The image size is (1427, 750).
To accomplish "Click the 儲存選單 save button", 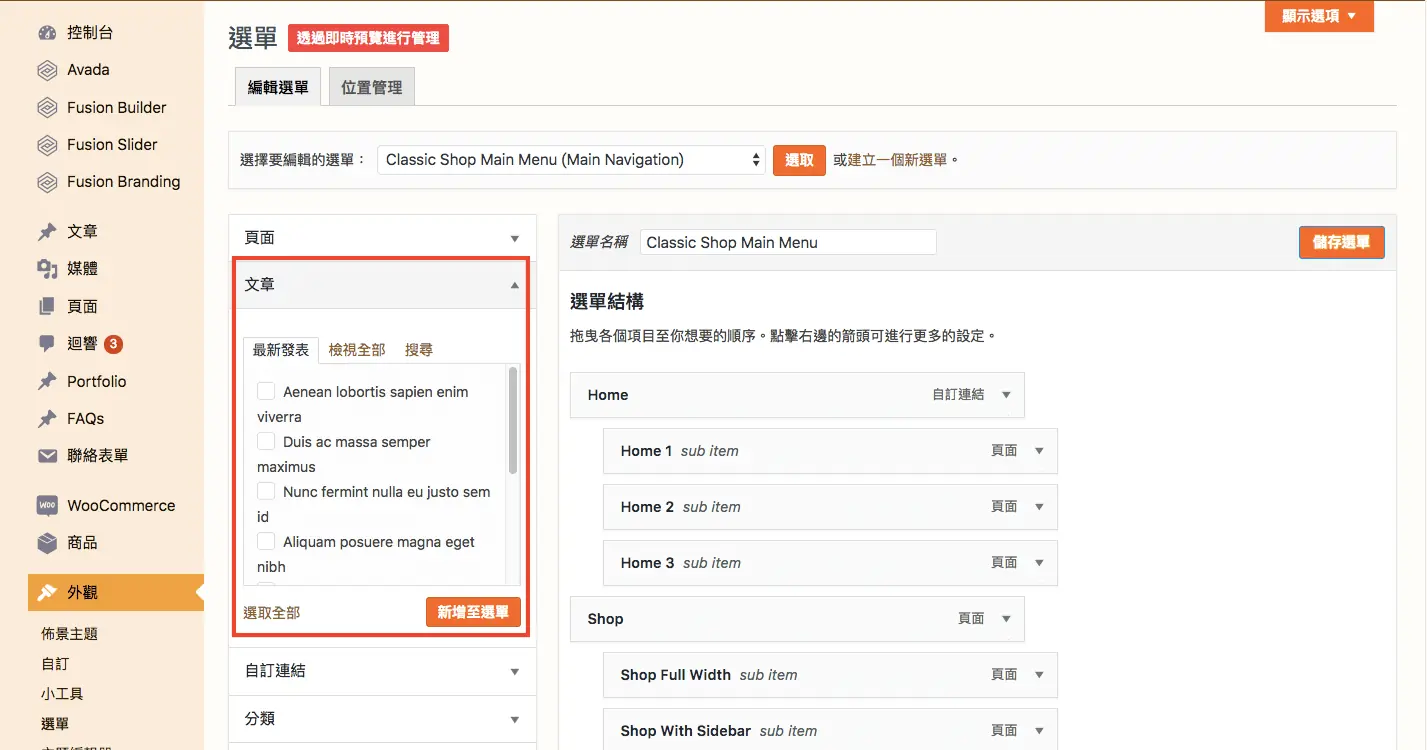I will tap(1341, 242).
